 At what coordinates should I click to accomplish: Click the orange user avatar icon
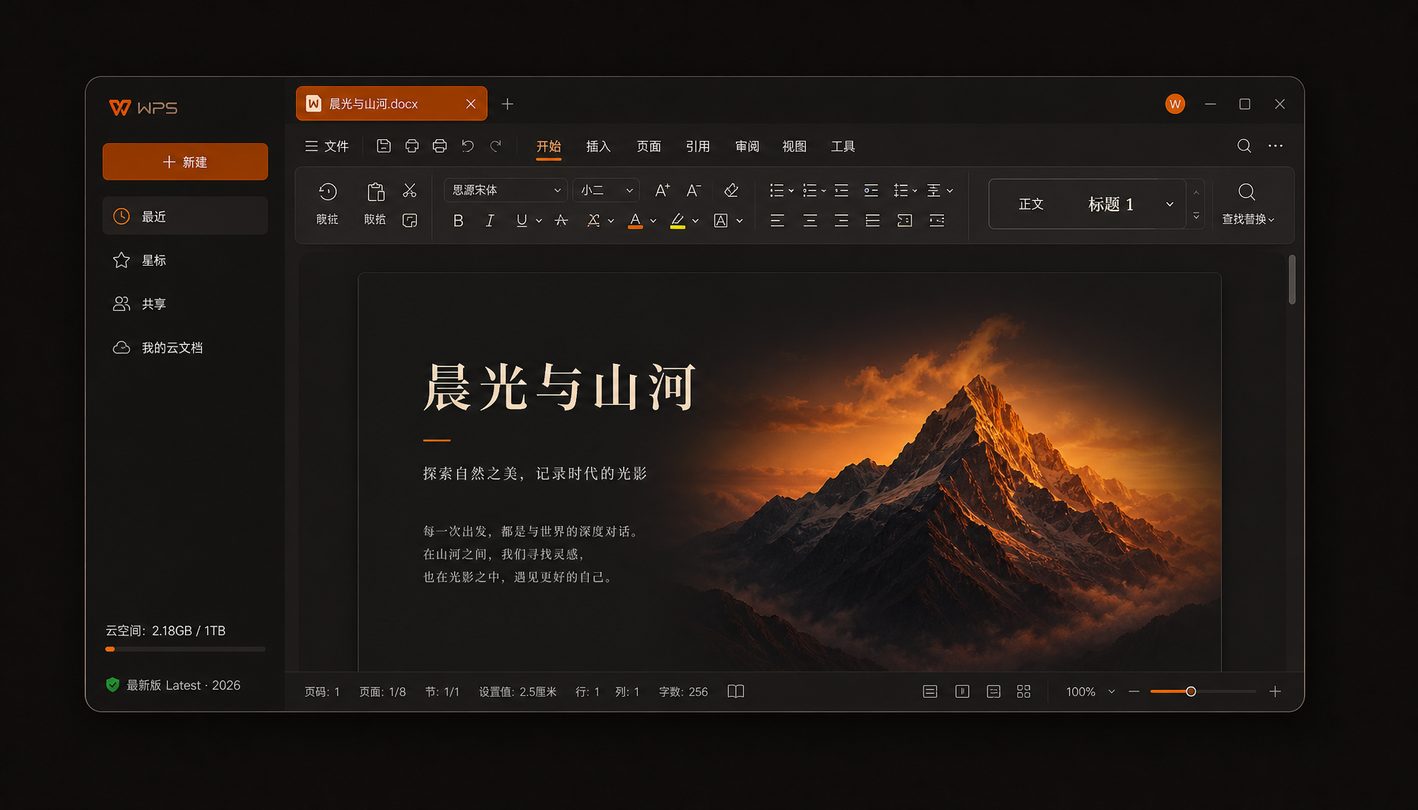tap(1175, 104)
